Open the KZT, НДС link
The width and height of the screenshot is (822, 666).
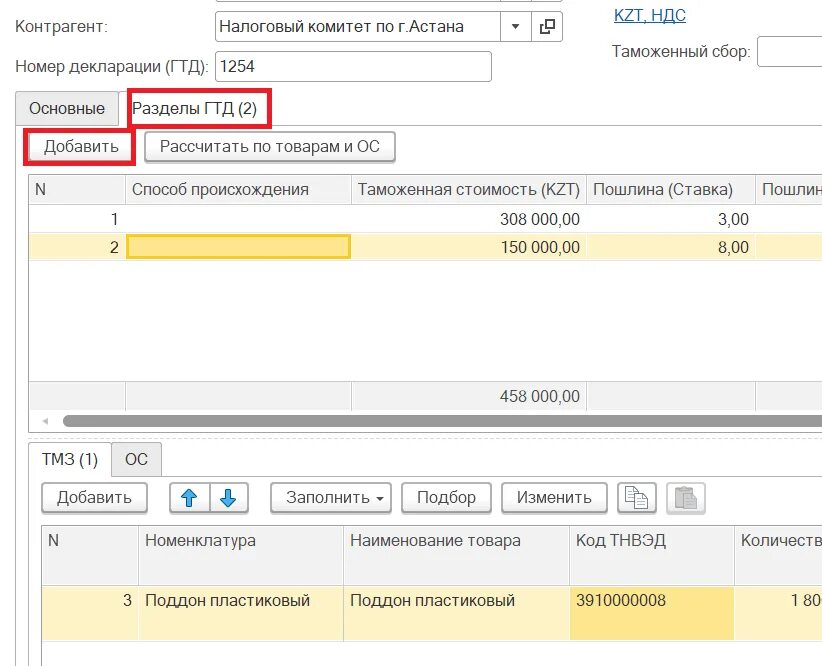tap(650, 15)
